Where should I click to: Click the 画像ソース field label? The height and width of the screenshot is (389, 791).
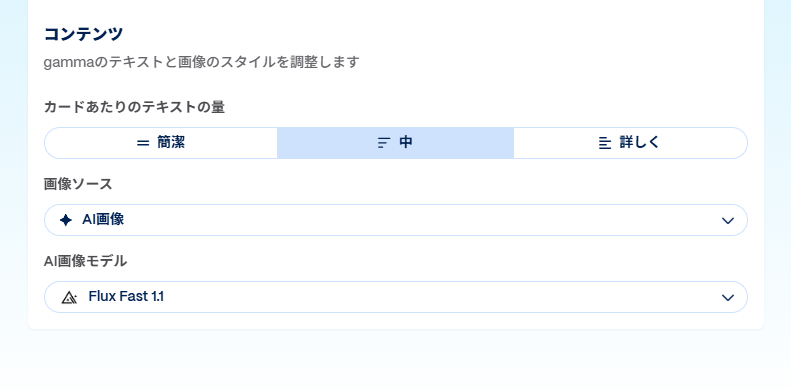coord(78,184)
